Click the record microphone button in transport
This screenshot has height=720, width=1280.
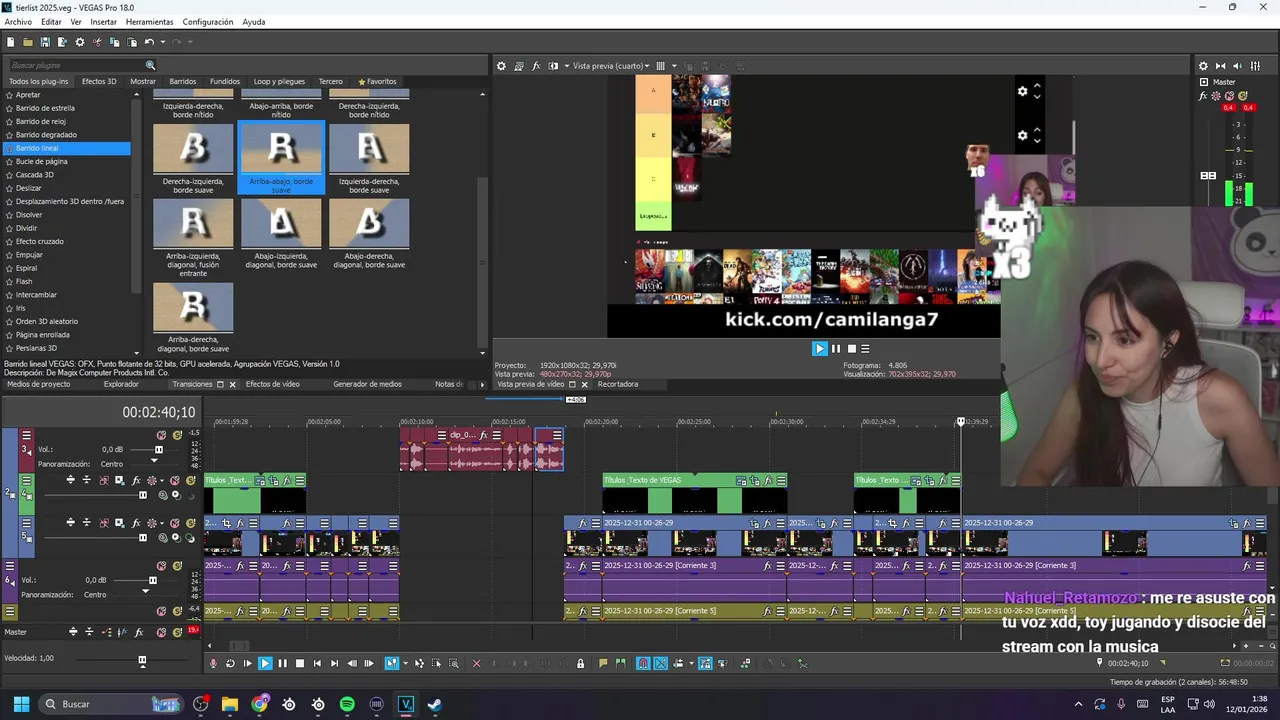pyautogui.click(x=212, y=663)
